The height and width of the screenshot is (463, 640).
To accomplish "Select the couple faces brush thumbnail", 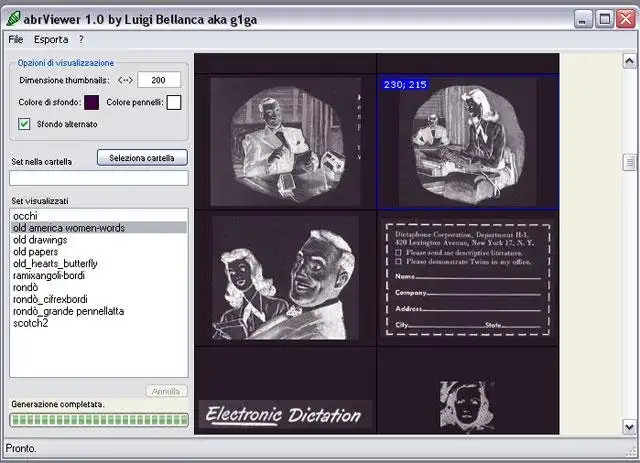I will (x=285, y=278).
